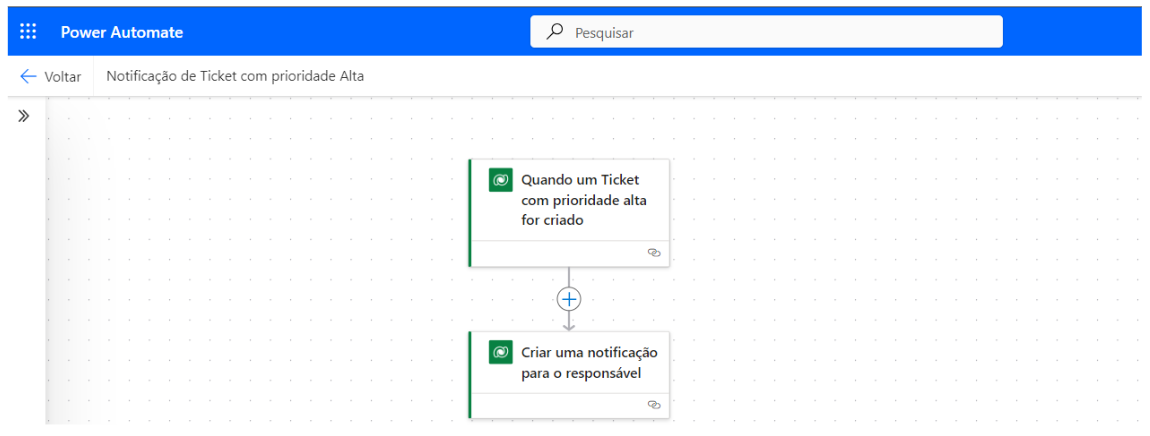
Task: Click the Dataverse icon on the notification action card
Action: coord(500,352)
